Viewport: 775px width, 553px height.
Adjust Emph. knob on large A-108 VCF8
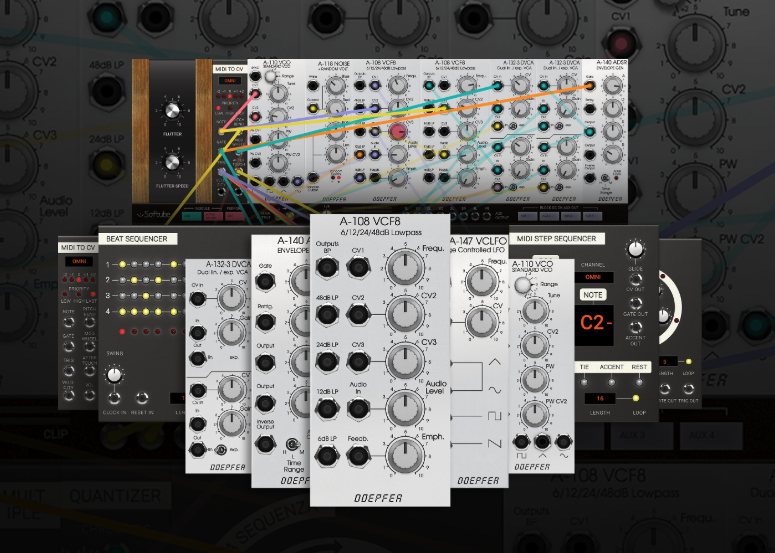pos(405,456)
